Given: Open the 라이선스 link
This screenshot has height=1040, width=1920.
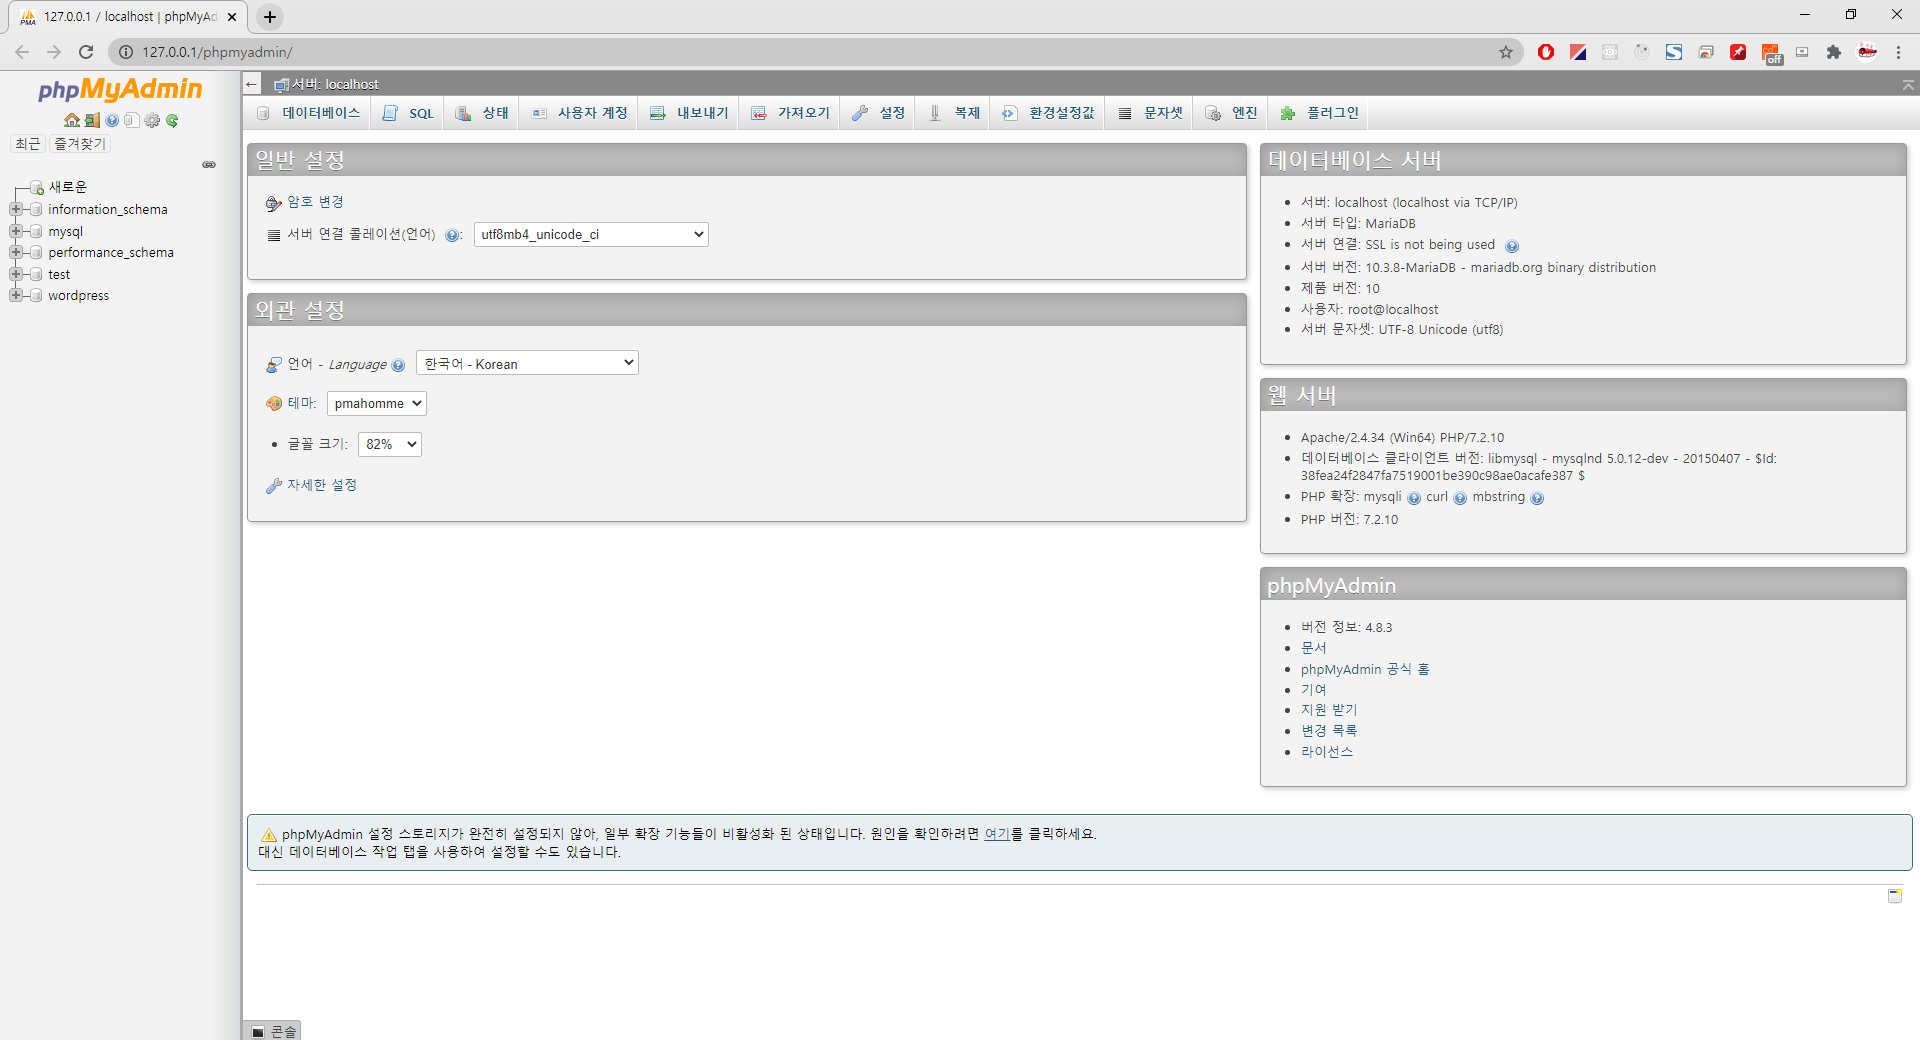Looking at the screenshot, I should click(1327, 752).
